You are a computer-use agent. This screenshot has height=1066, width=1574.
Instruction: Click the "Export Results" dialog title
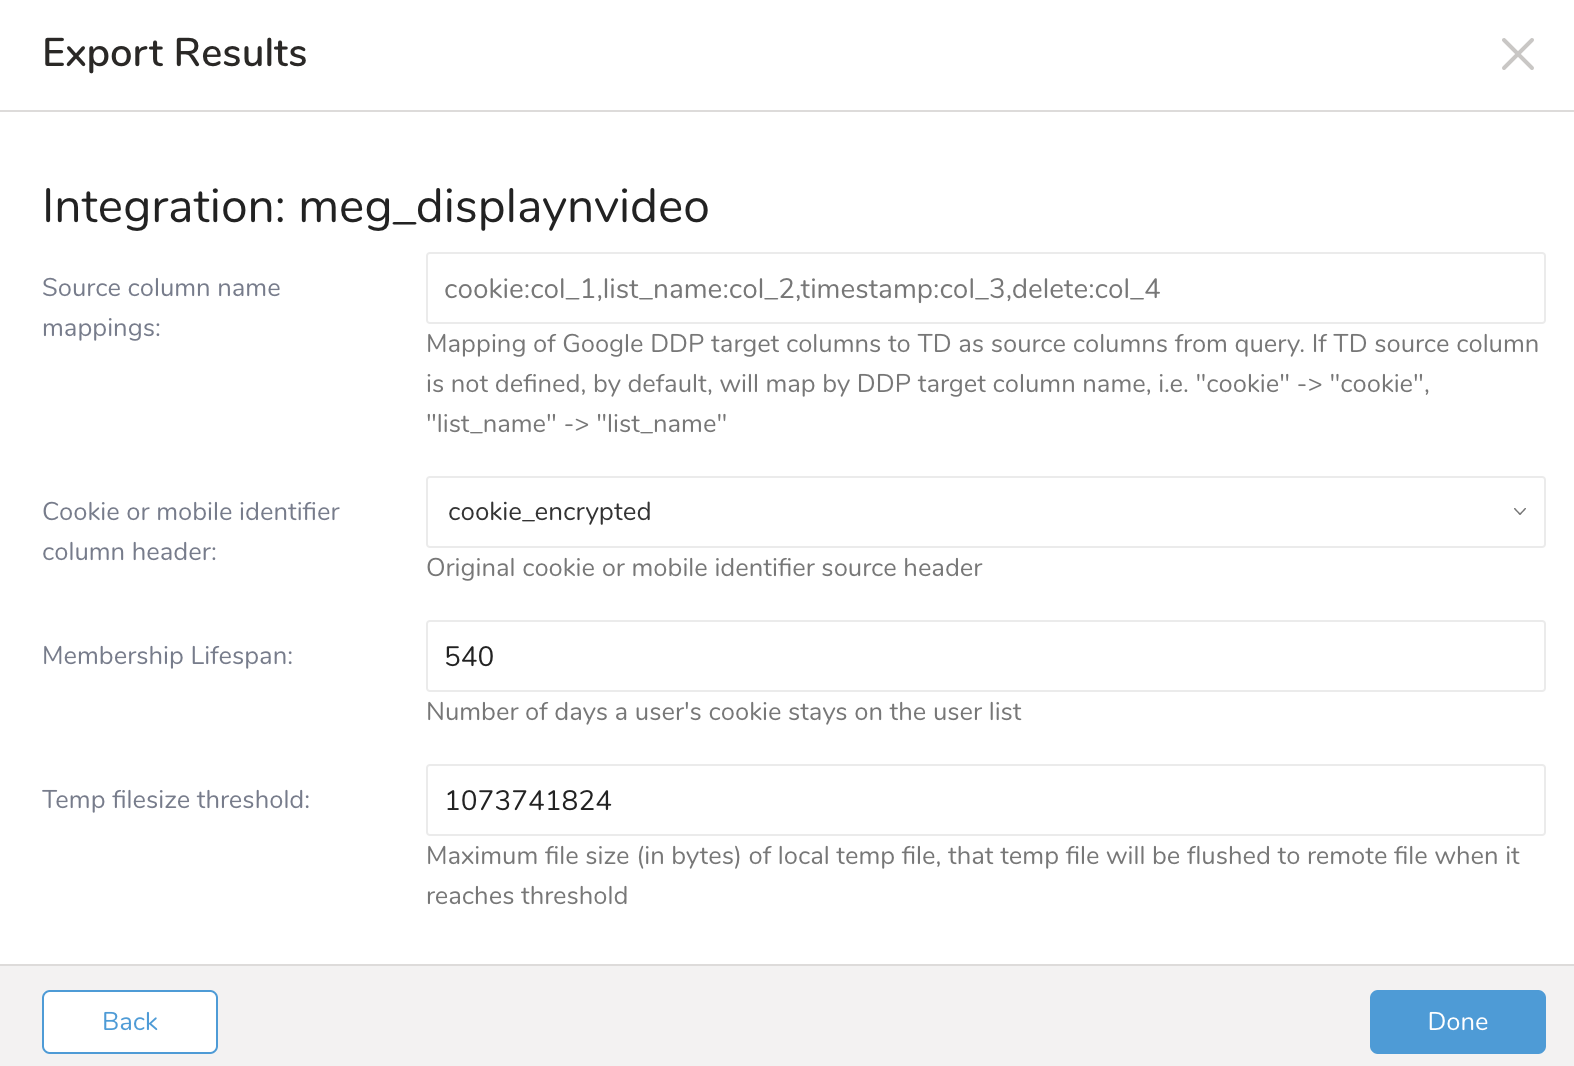[x=174, y=53]
